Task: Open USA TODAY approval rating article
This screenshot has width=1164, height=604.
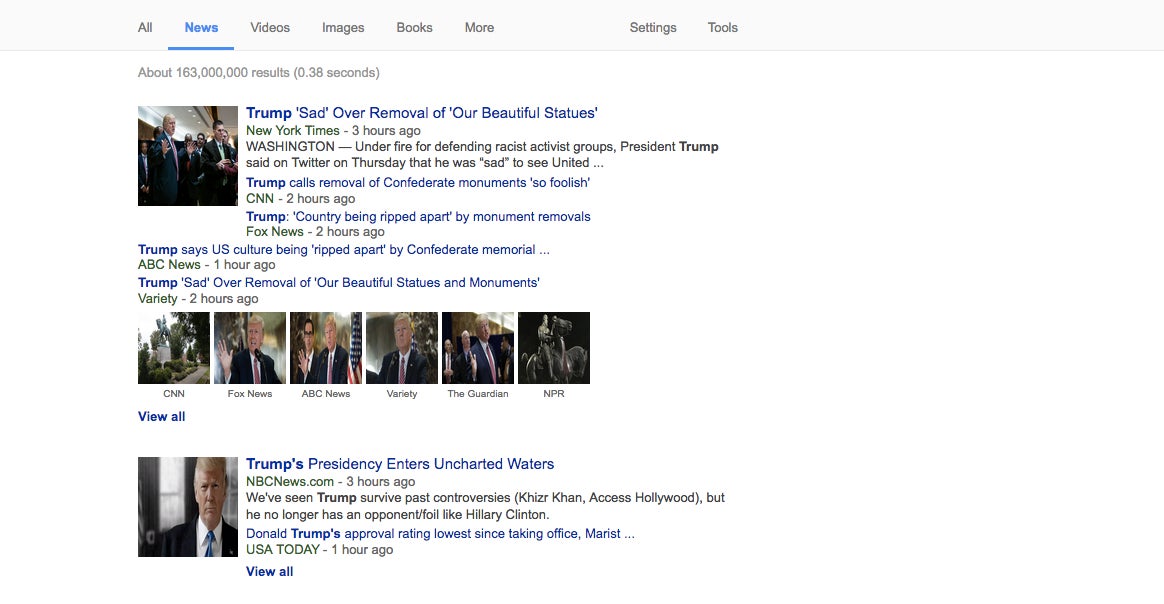Action: click(x=440, y=534)
